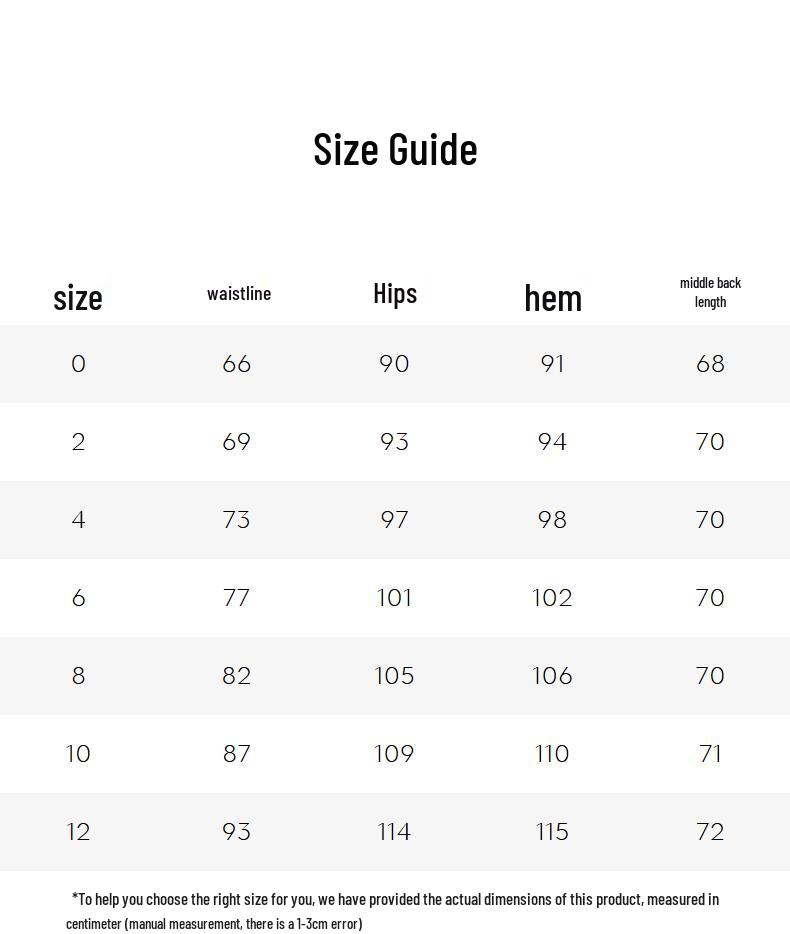
Task: Select waistline value 66
Action: [237, 364]
